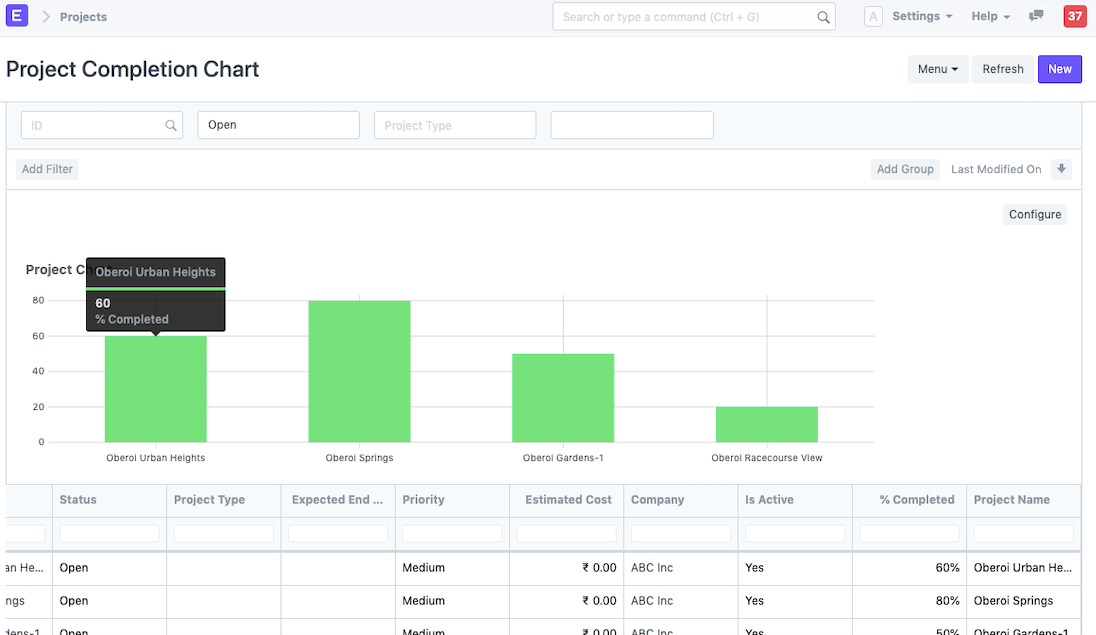Image resolution: width=1096 pixels, height=635 pixels.
Task: Create a new project with New button
Action: click(x=1059, y=69)
